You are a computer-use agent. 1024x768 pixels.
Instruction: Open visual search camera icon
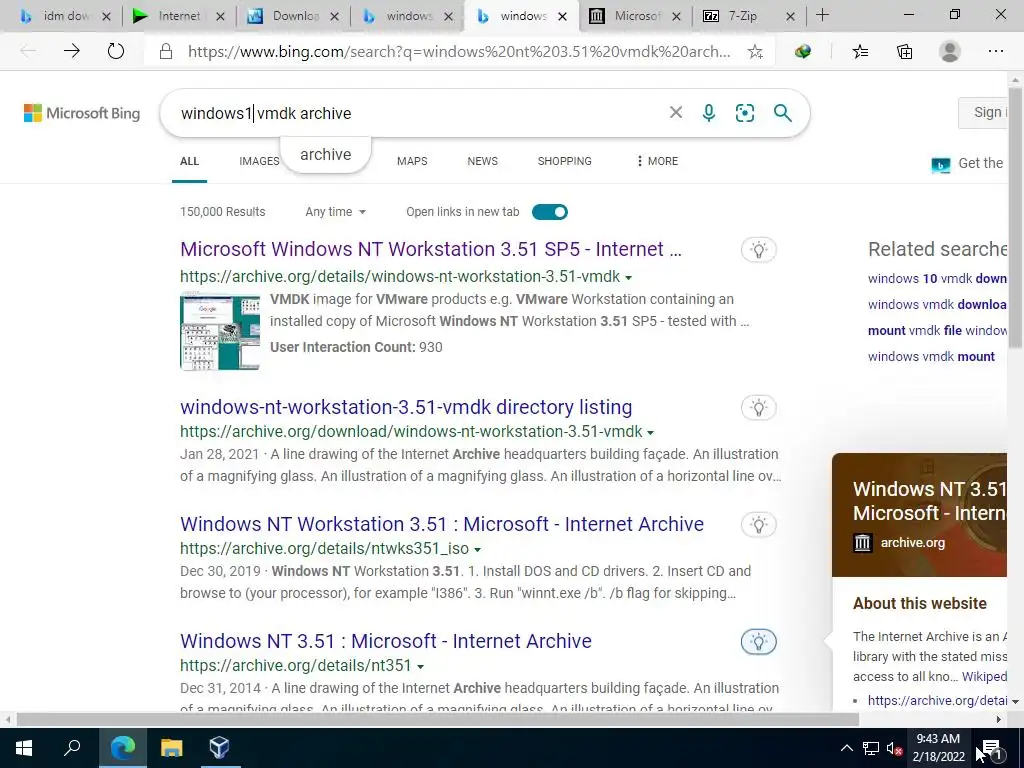tap(744, 113)
